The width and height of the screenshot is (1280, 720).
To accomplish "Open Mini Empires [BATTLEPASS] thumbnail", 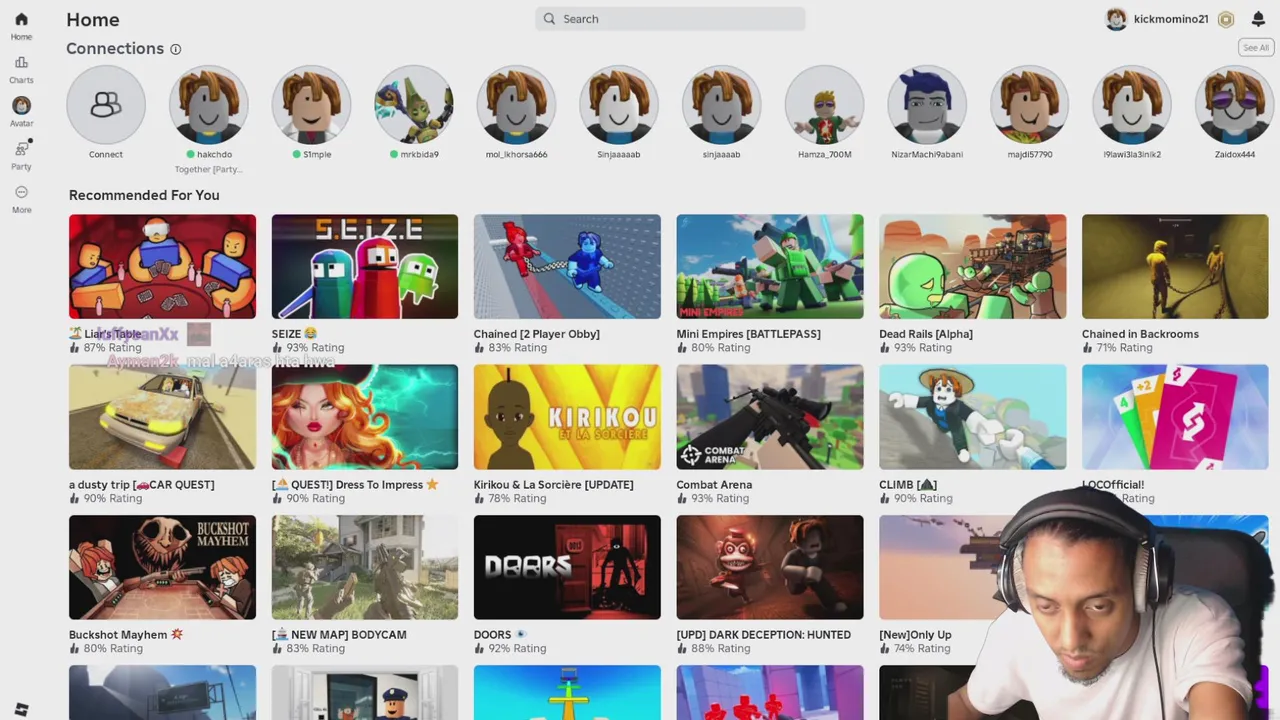I will 770,266.
